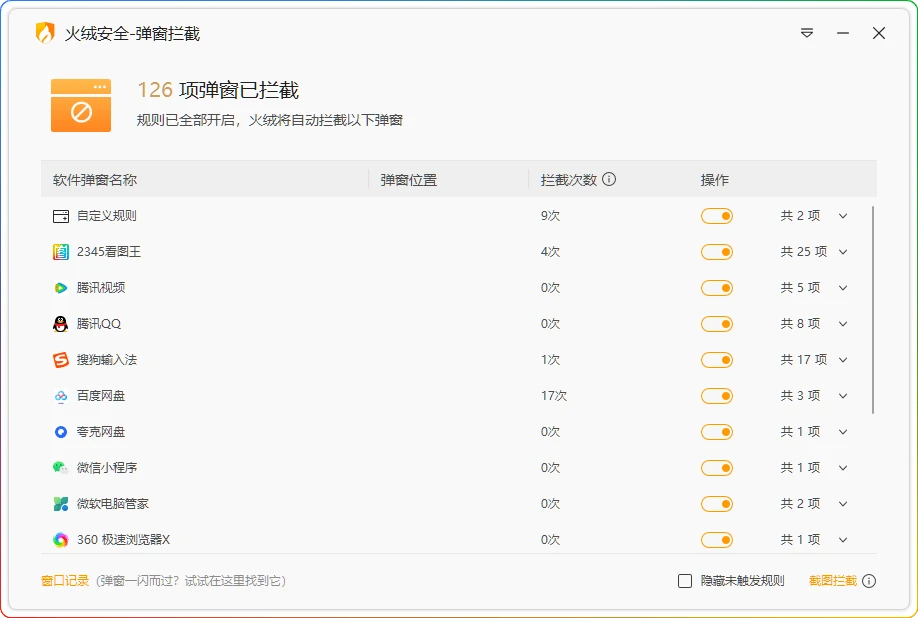Expand the 2345看图王 rules list
Image resolution: width=918 pixels, height=618 pixels.
click(843, 251)
